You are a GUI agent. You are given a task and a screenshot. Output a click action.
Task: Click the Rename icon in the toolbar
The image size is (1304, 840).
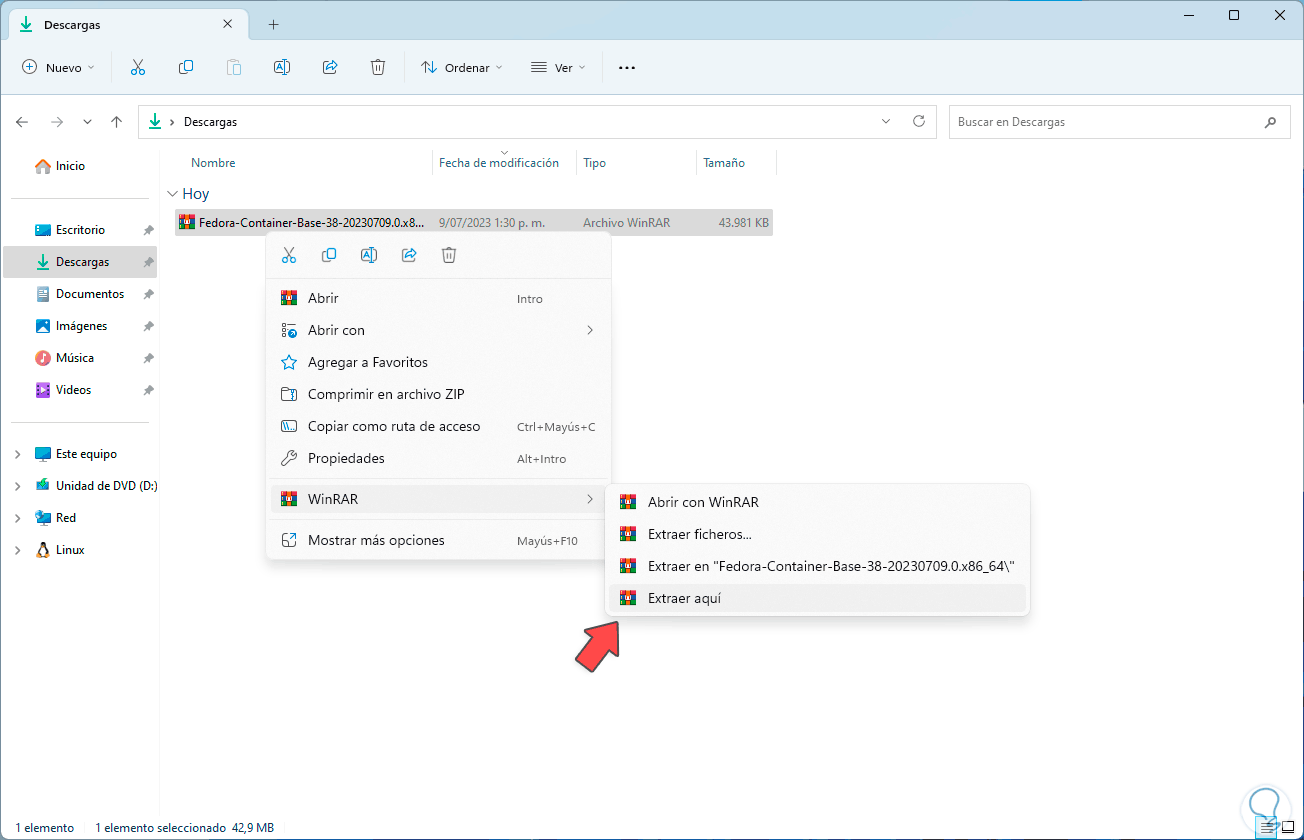pos(282,67)
